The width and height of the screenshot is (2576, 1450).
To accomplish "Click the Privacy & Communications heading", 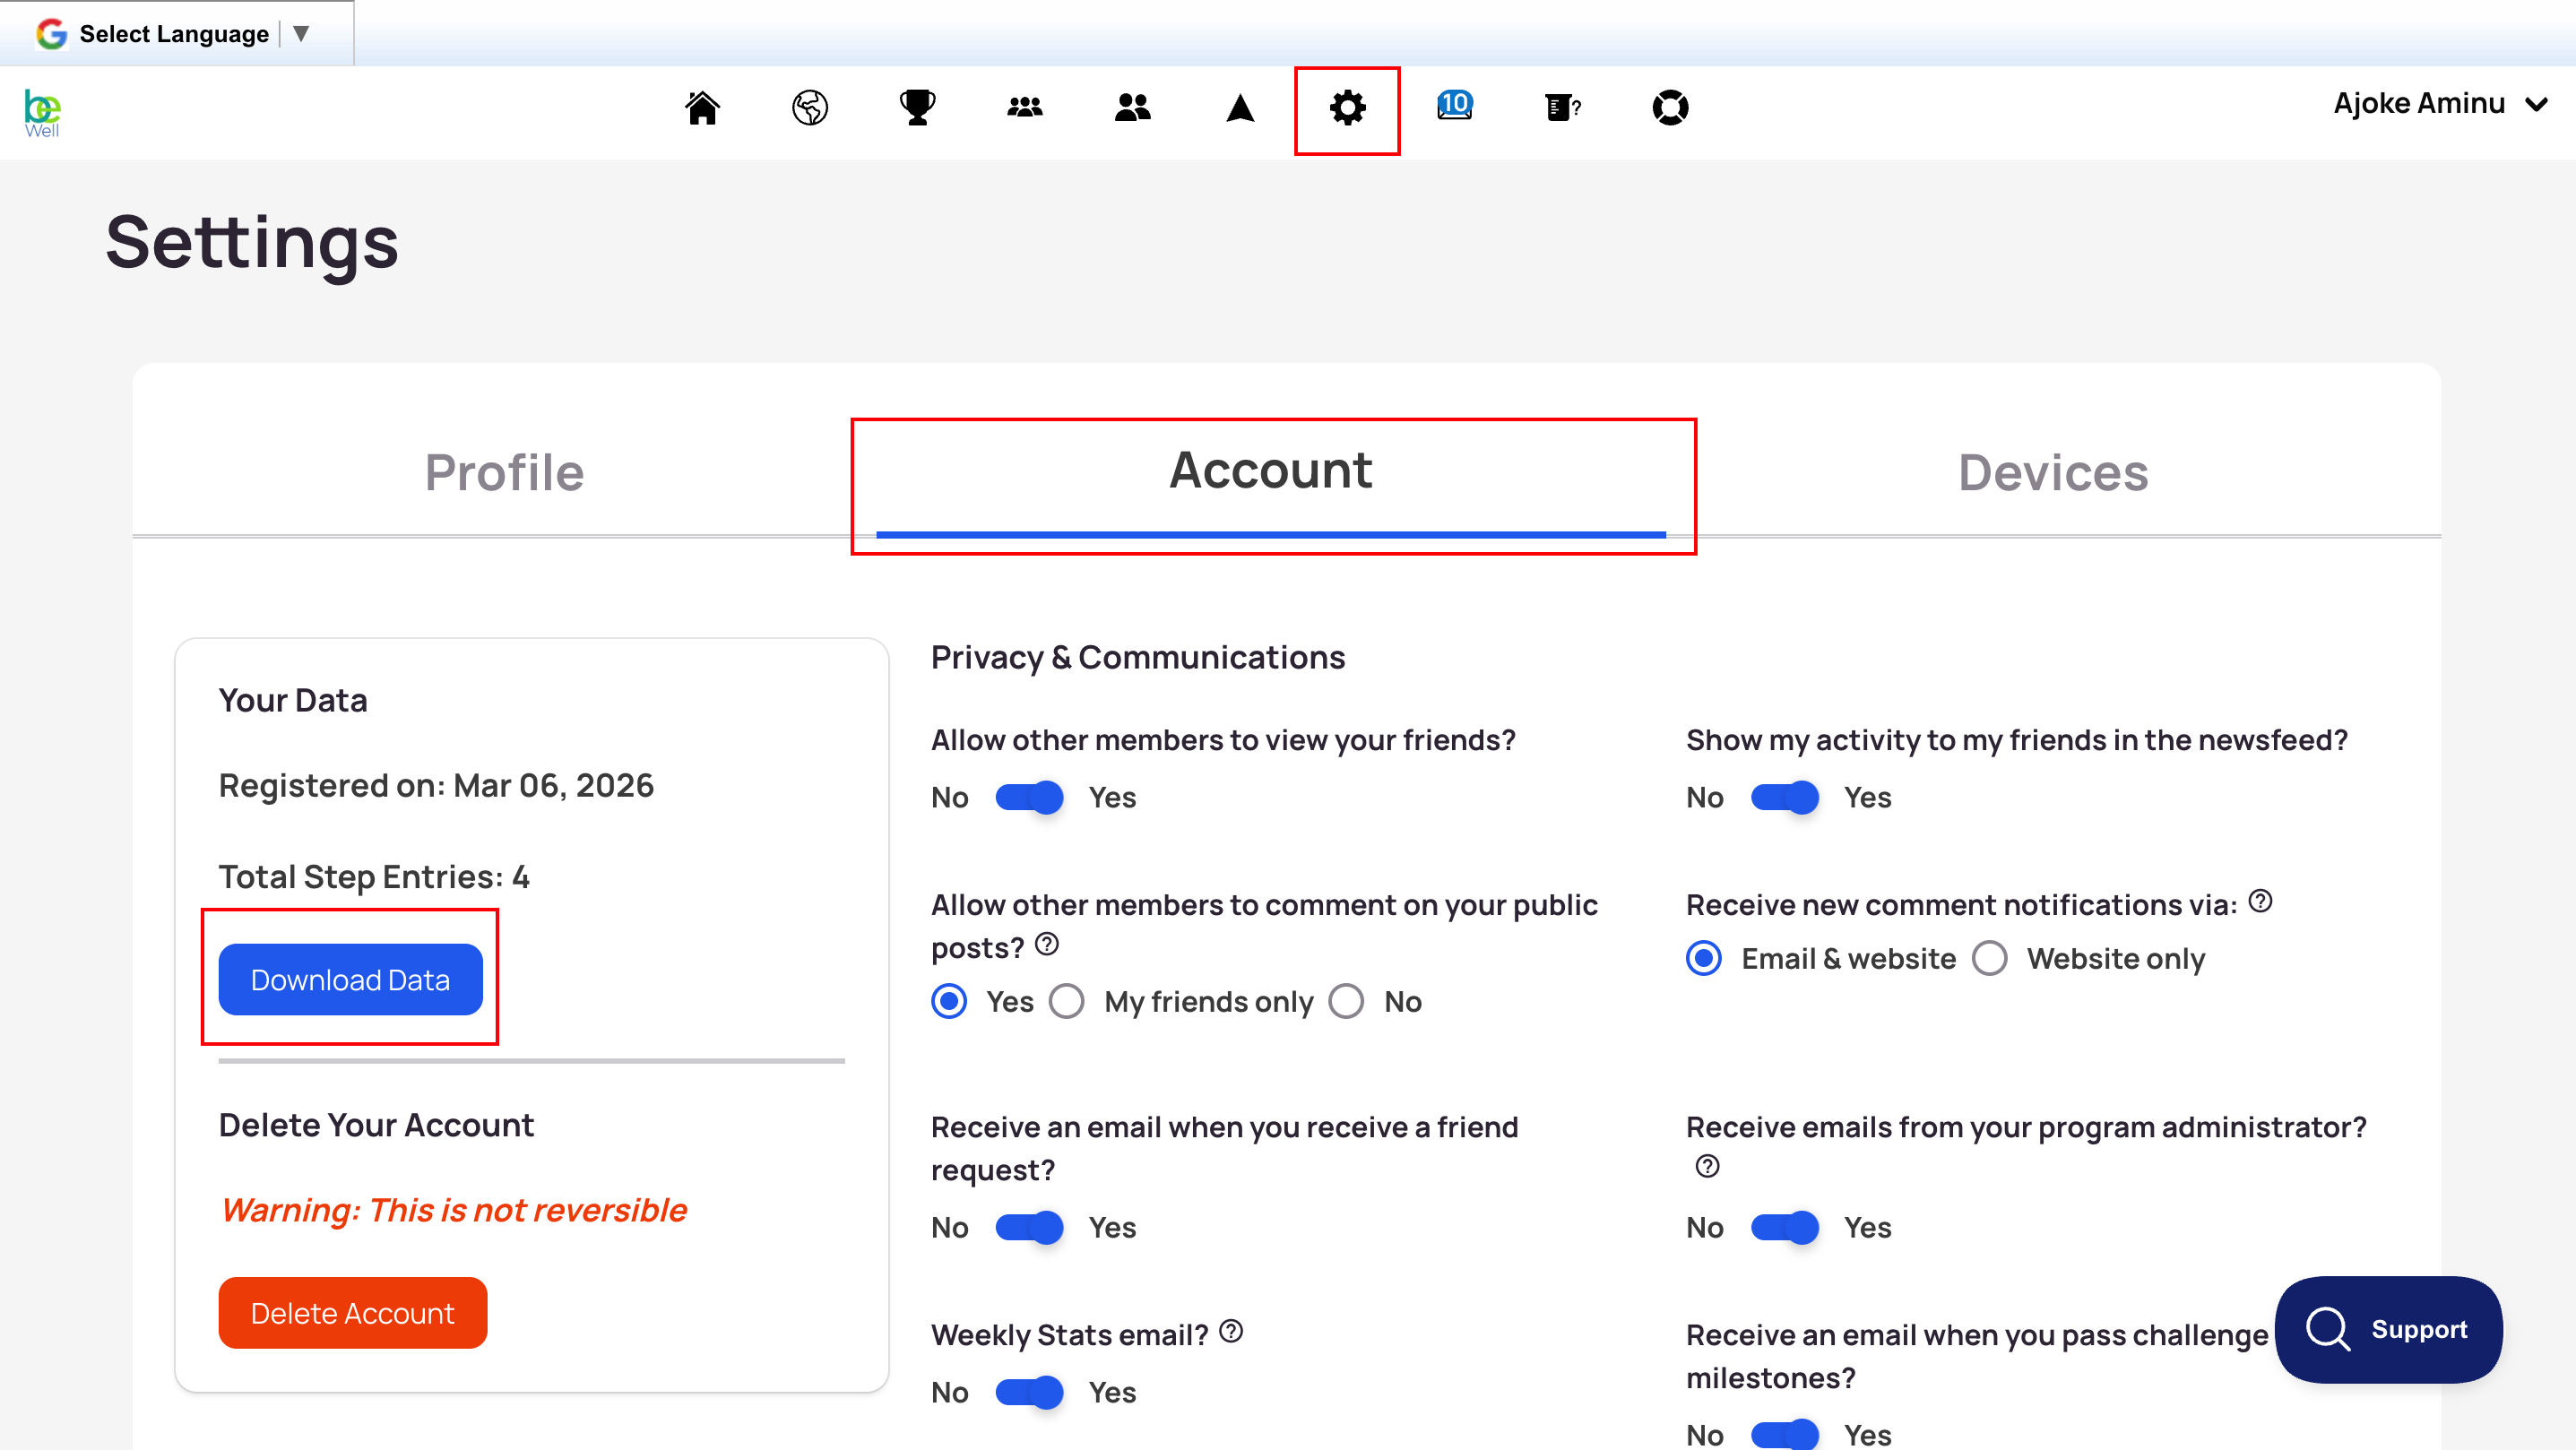I will coord(1138,657).
